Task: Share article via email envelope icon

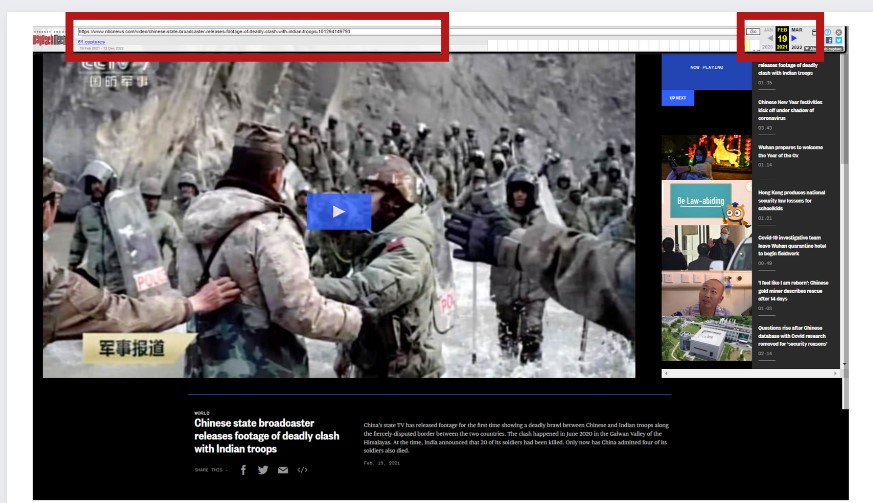Action: click(283, 469)
